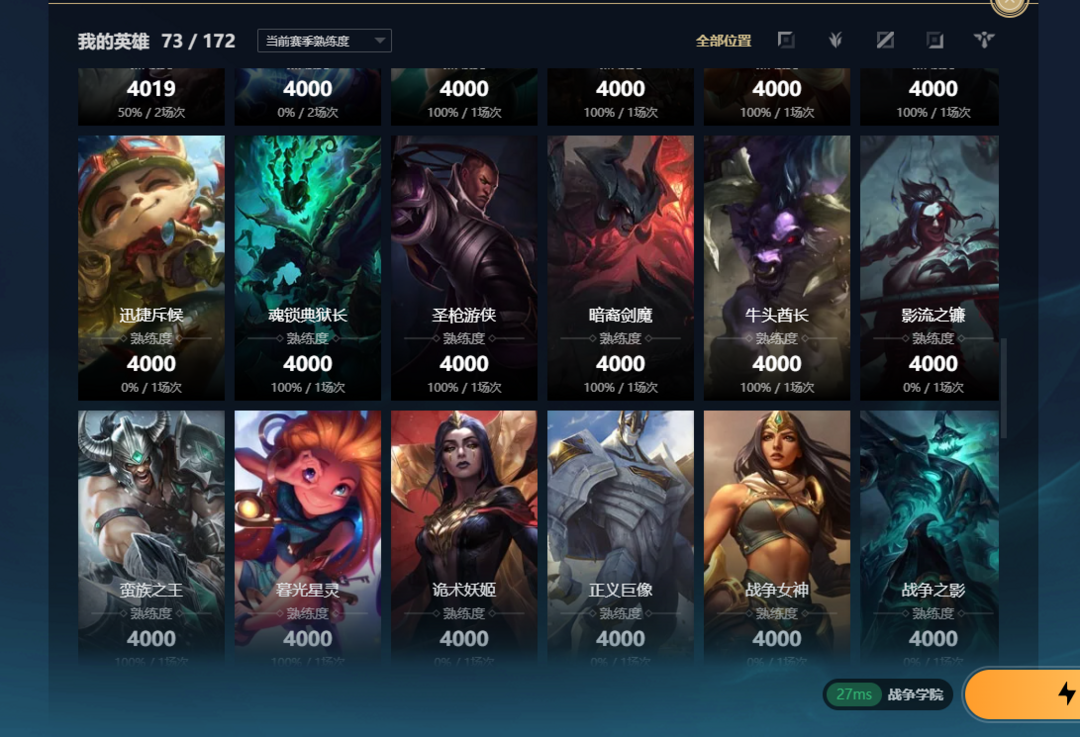The width and height of the screenshot is (1080, 737).
Task: Select the 全部位置 all positions tab
Action: pyautogui.click(x=723, y=41)
